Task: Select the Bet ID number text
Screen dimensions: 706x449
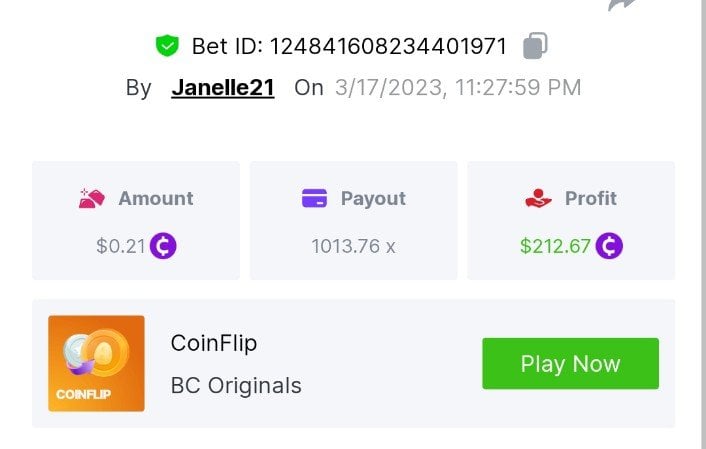Action: pyautogui.click(x=349, y=46)
